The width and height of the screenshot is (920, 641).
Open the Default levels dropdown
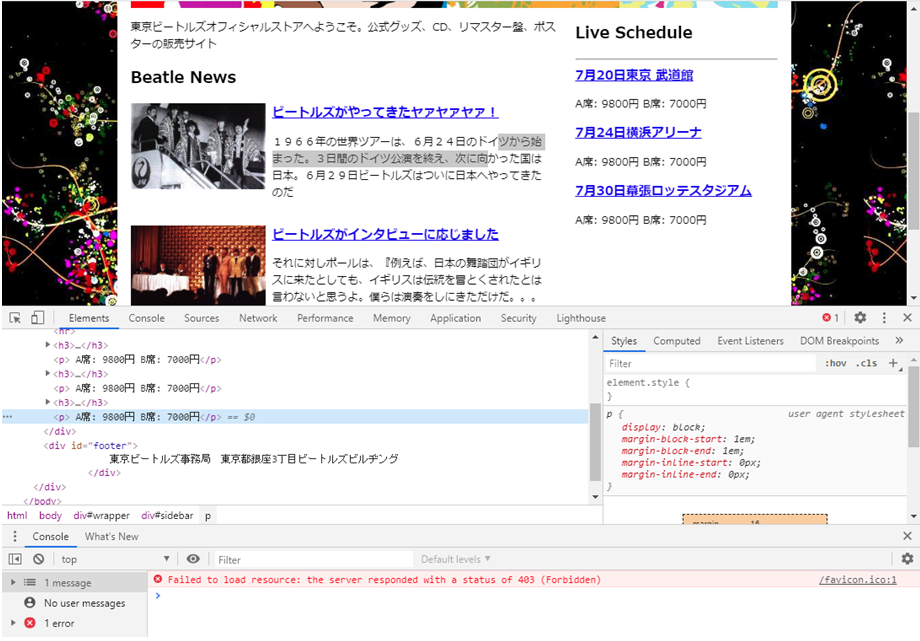coord(456,559)
